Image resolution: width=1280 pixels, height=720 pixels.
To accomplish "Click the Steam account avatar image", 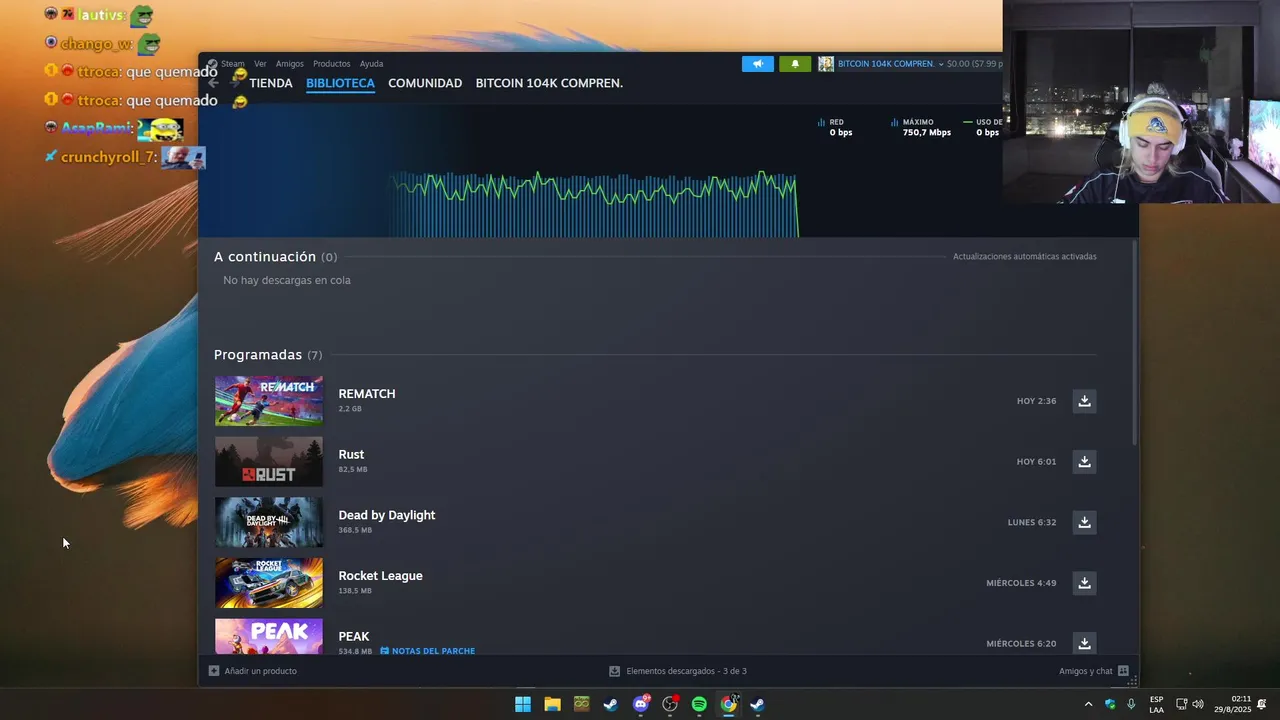I will click(x=826, y=64).
